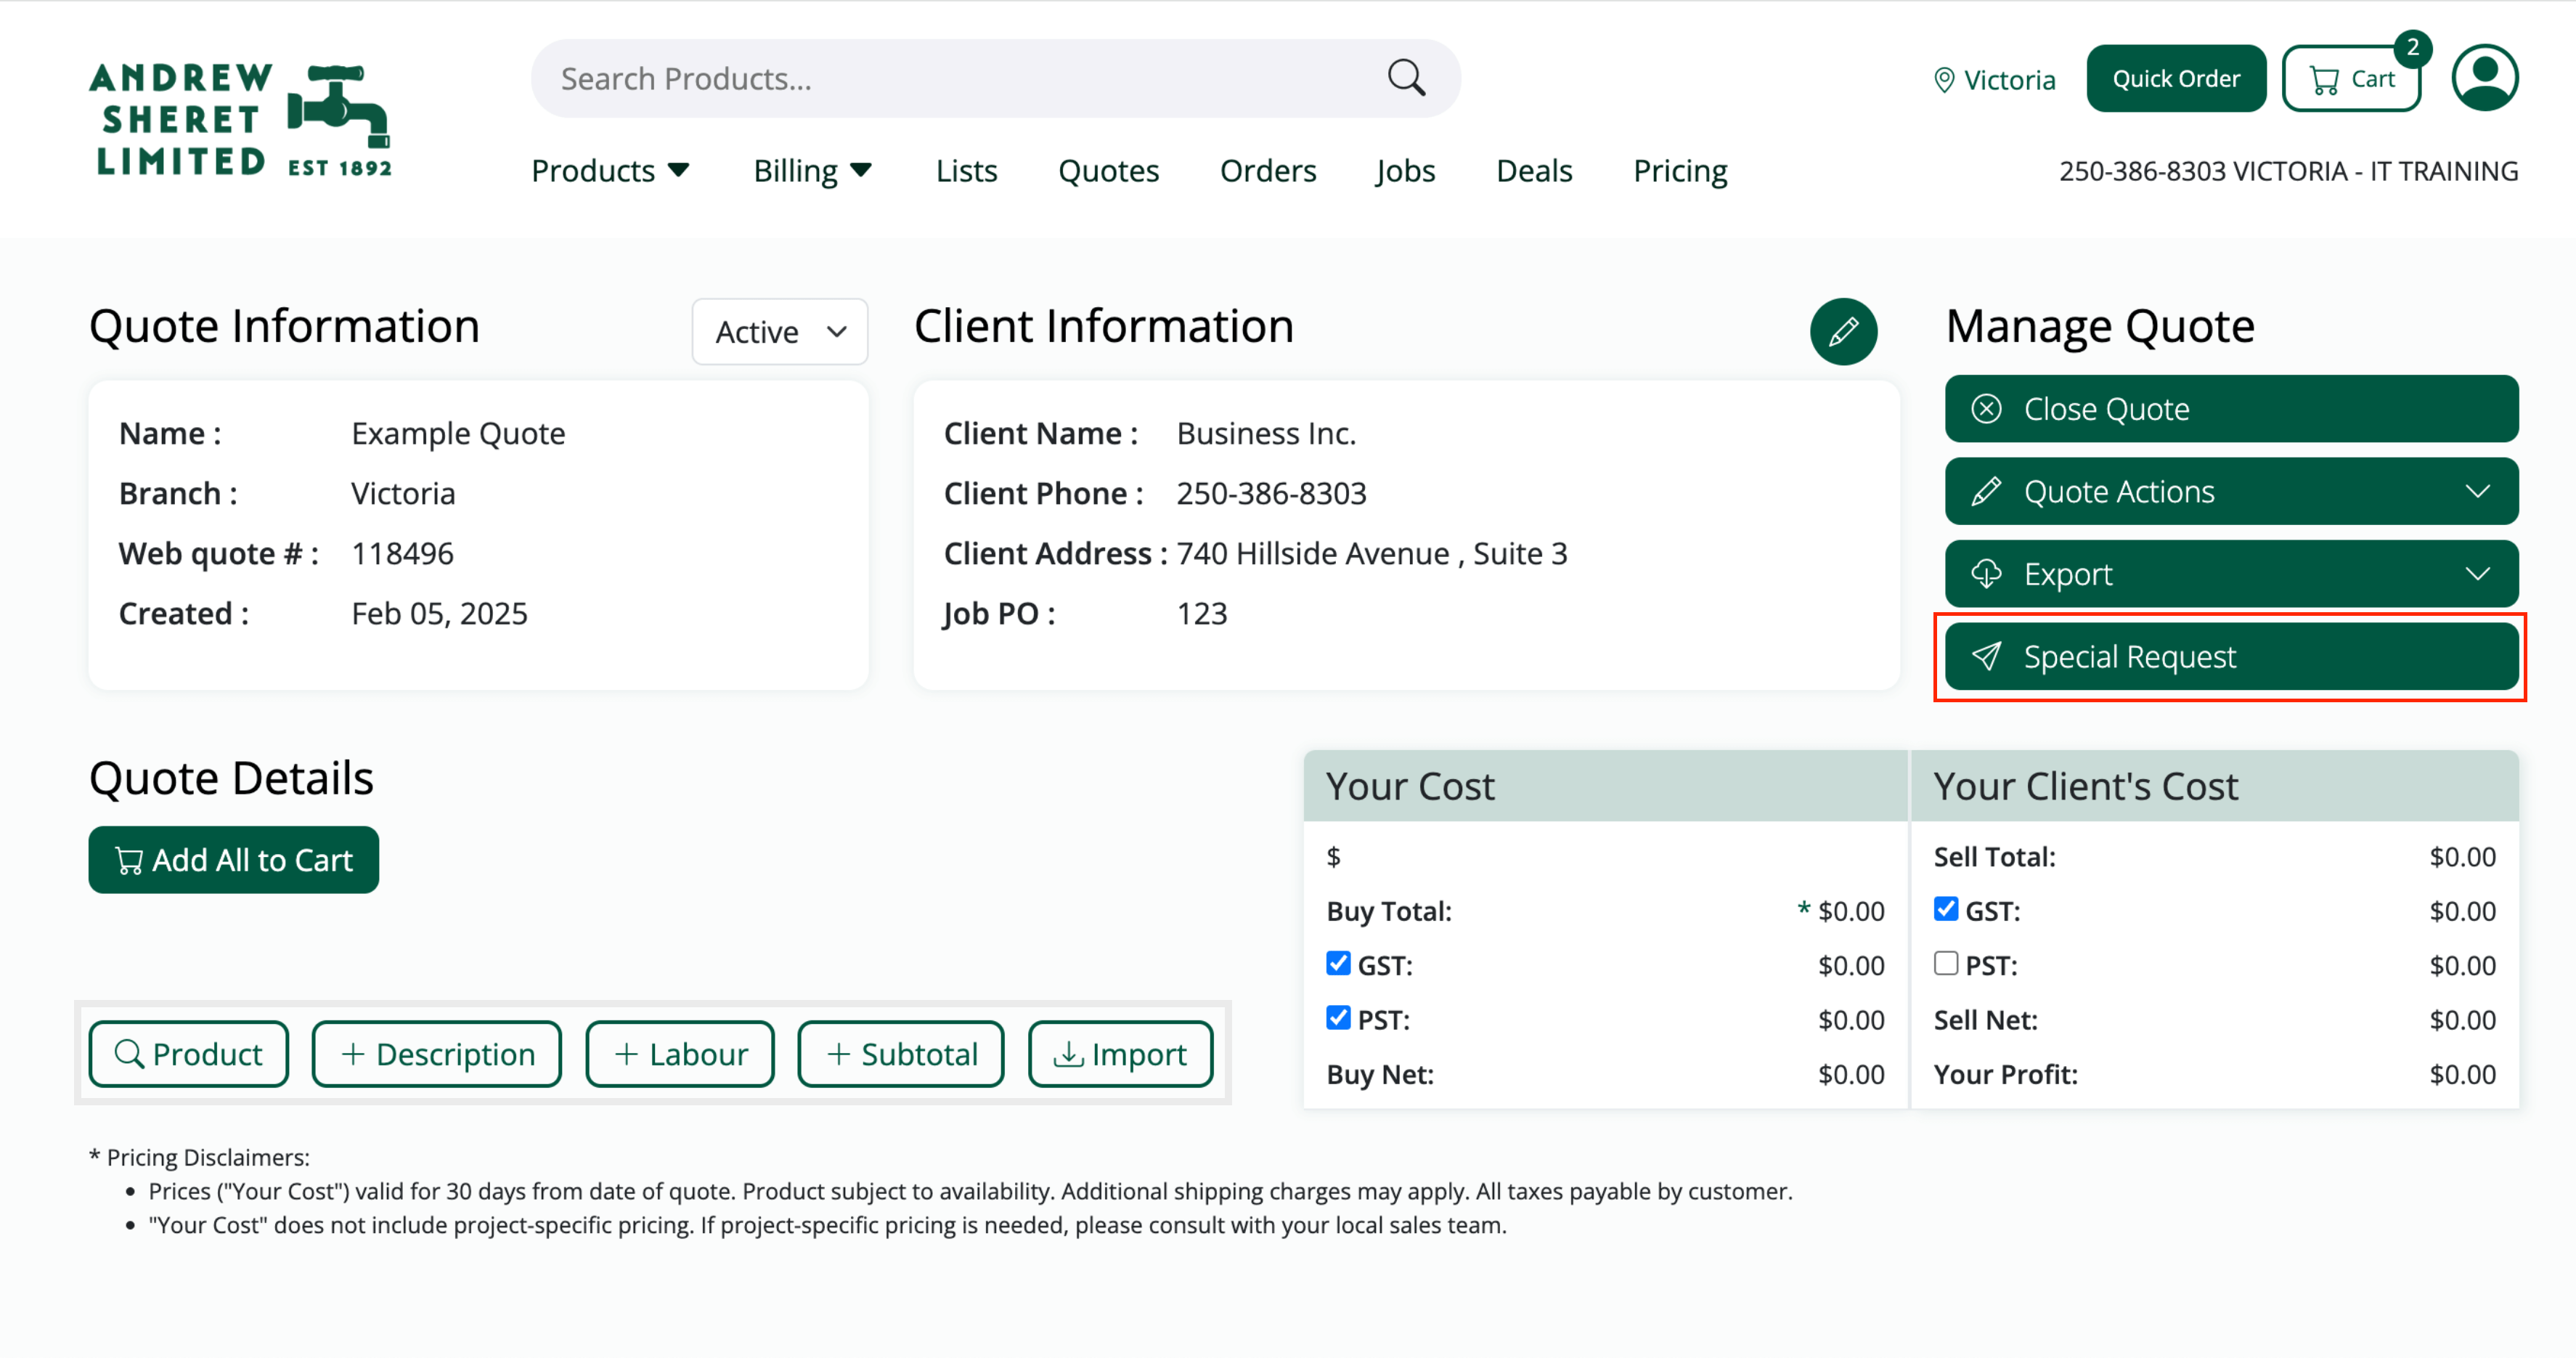2576x1358 pixels.
Task: Click the Your Profit amount
Action: [2462, 1074]
